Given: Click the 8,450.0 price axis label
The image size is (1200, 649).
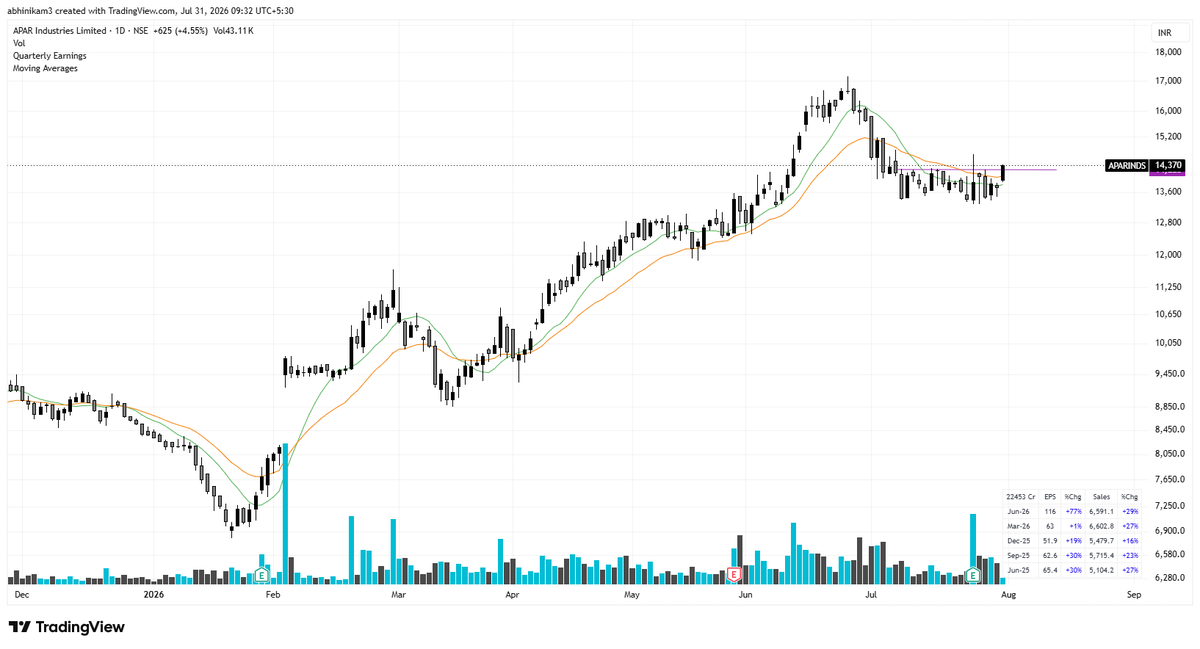Looking at the screenshot, I should (1170, 430).
